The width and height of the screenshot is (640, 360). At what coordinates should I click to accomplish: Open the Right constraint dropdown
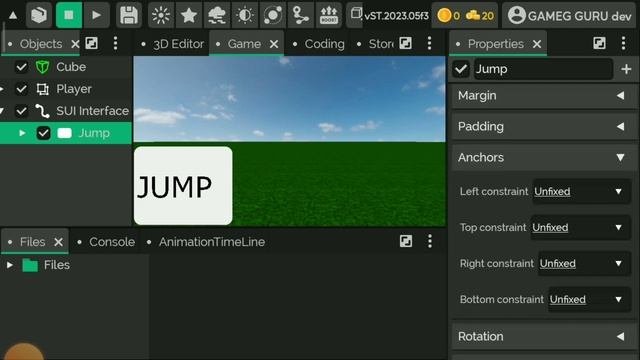coord(584,263)
